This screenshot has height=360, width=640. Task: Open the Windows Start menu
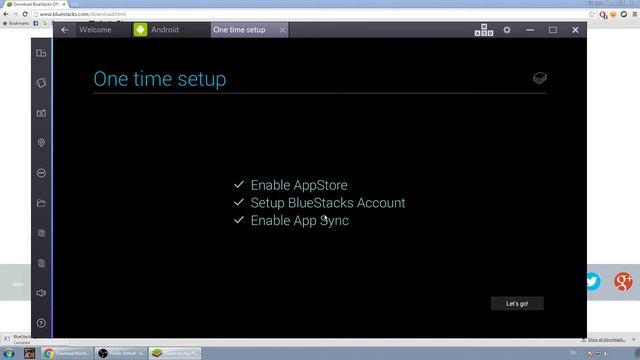[x=9, y=353]
